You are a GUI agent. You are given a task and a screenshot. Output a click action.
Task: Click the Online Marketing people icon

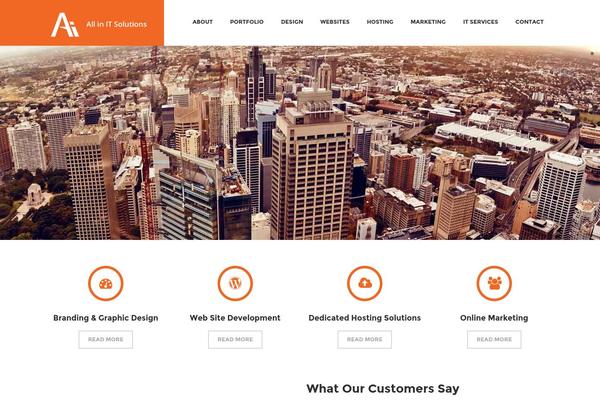[494, 283]
